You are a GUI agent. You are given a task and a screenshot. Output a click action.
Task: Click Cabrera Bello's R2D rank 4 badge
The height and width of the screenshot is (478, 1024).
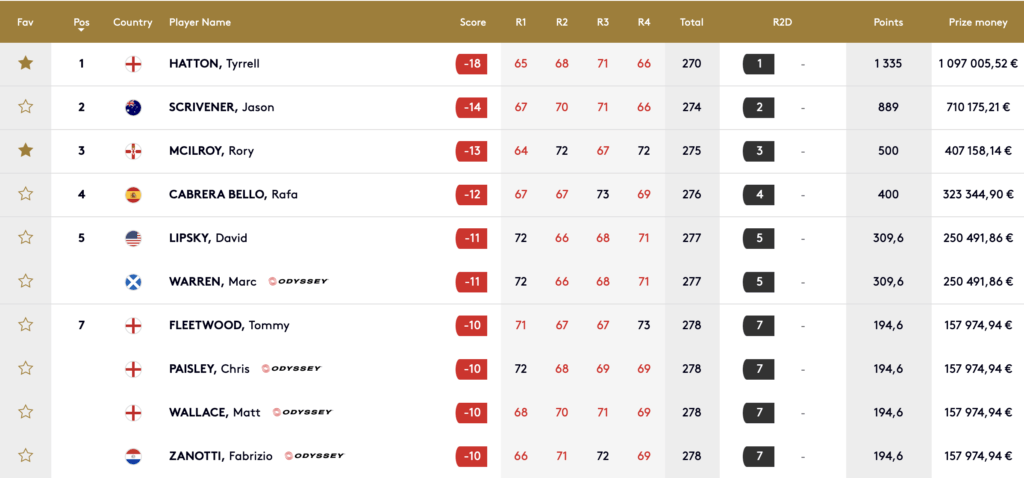pos(759,194)
